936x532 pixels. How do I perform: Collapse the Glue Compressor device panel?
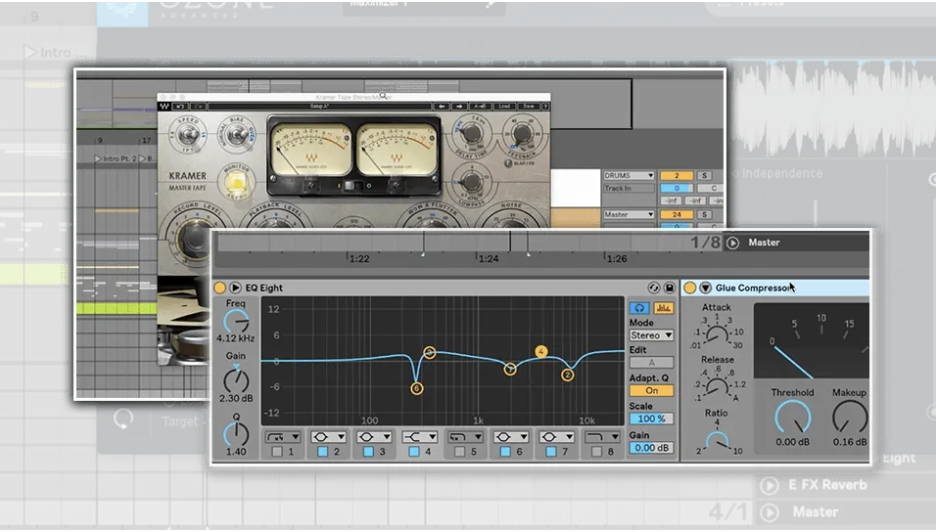705,288
